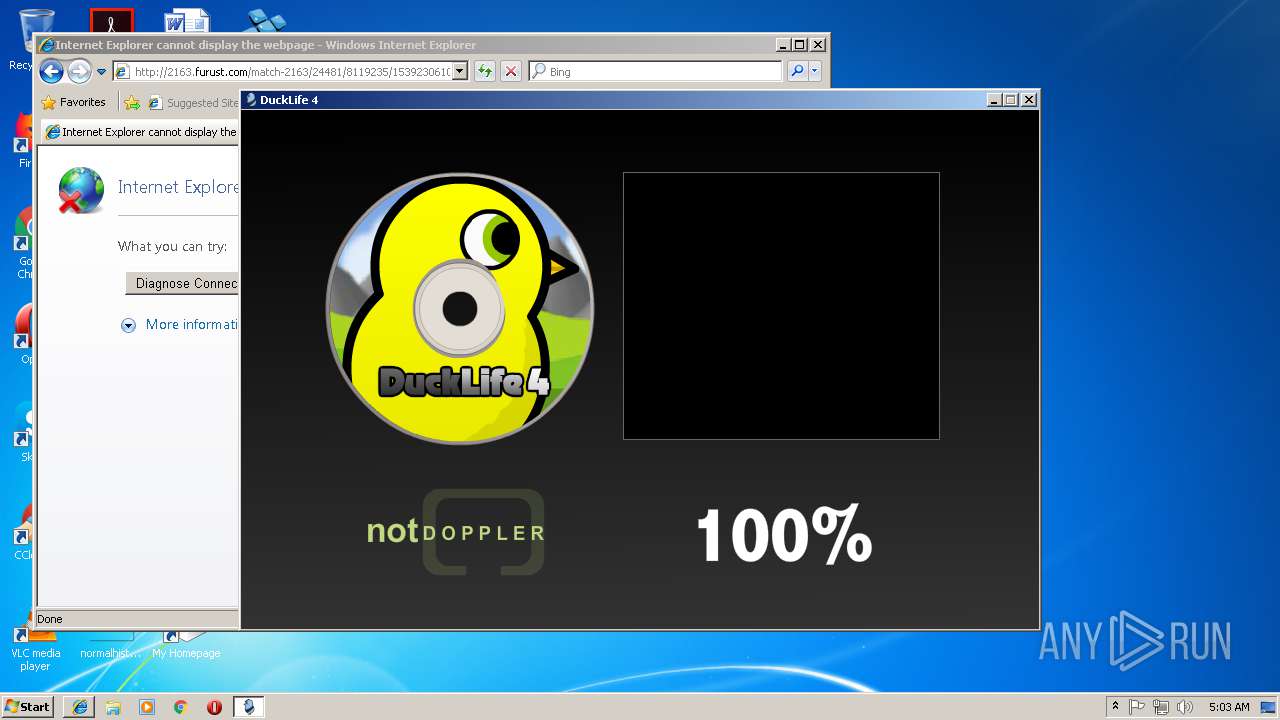Open Suggested Sites link in favorites bar
The image size is (1280, 720).
tap(193, 102)
